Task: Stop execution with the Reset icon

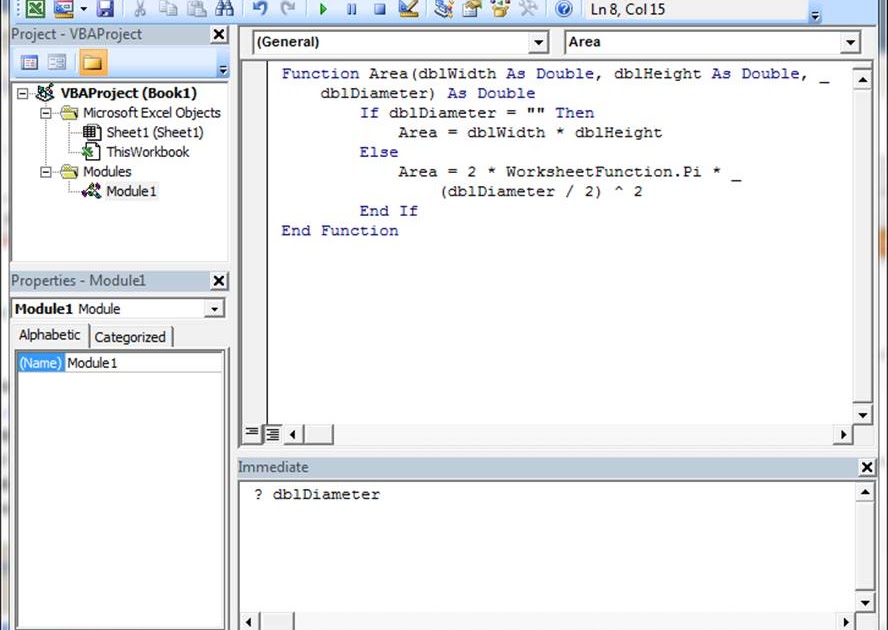Action: [x=380, y=9]
